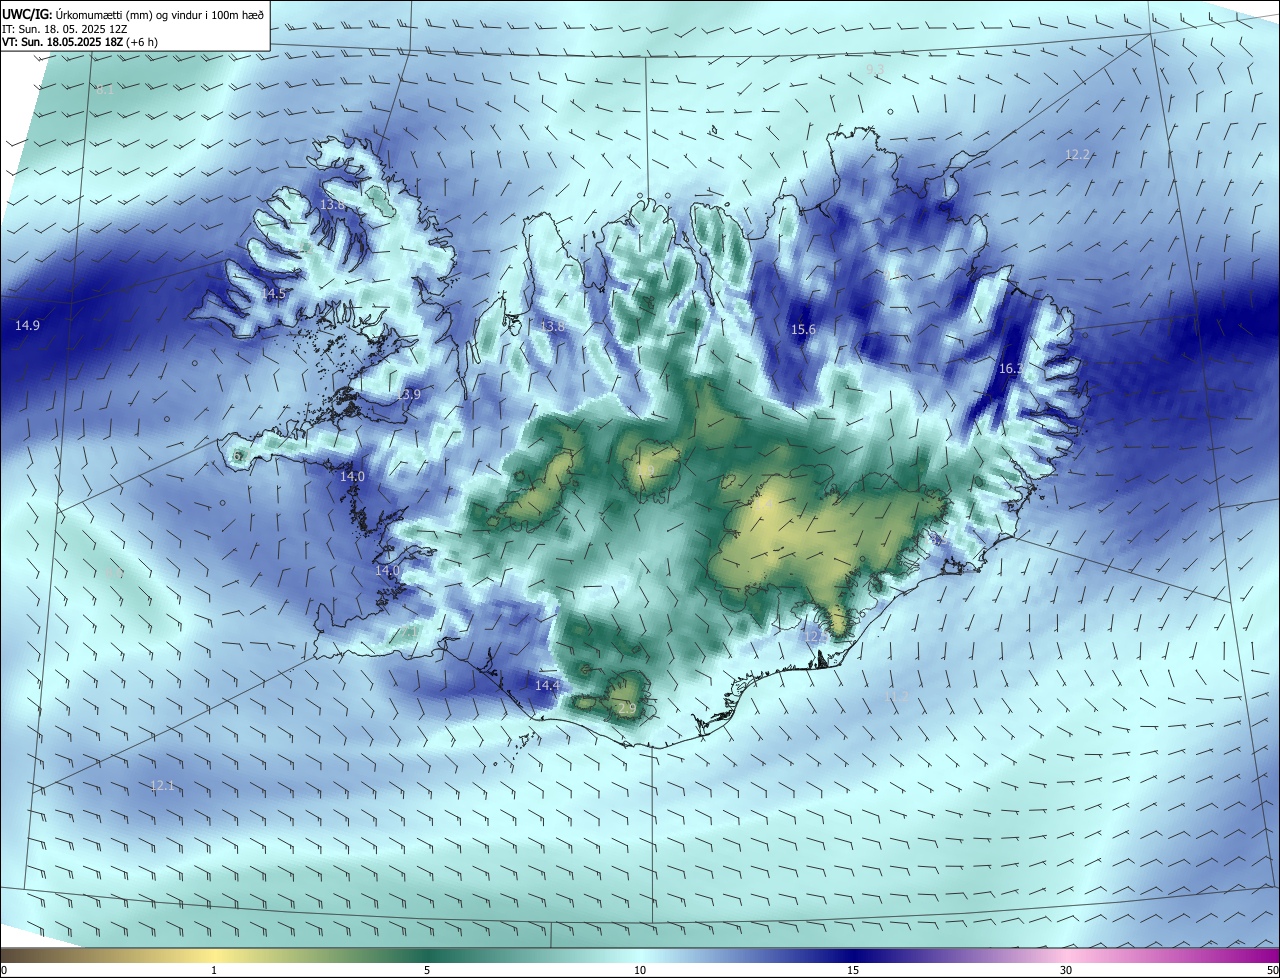Click the 2.9 value label on the glacier
This screenshot has width=1280, height=978.
pos(627,708)
